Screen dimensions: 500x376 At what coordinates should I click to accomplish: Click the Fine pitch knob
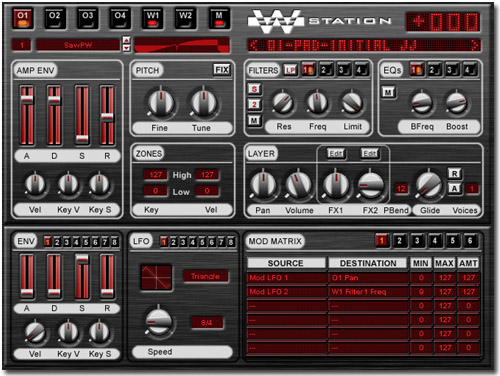click(x=161, y=103)
